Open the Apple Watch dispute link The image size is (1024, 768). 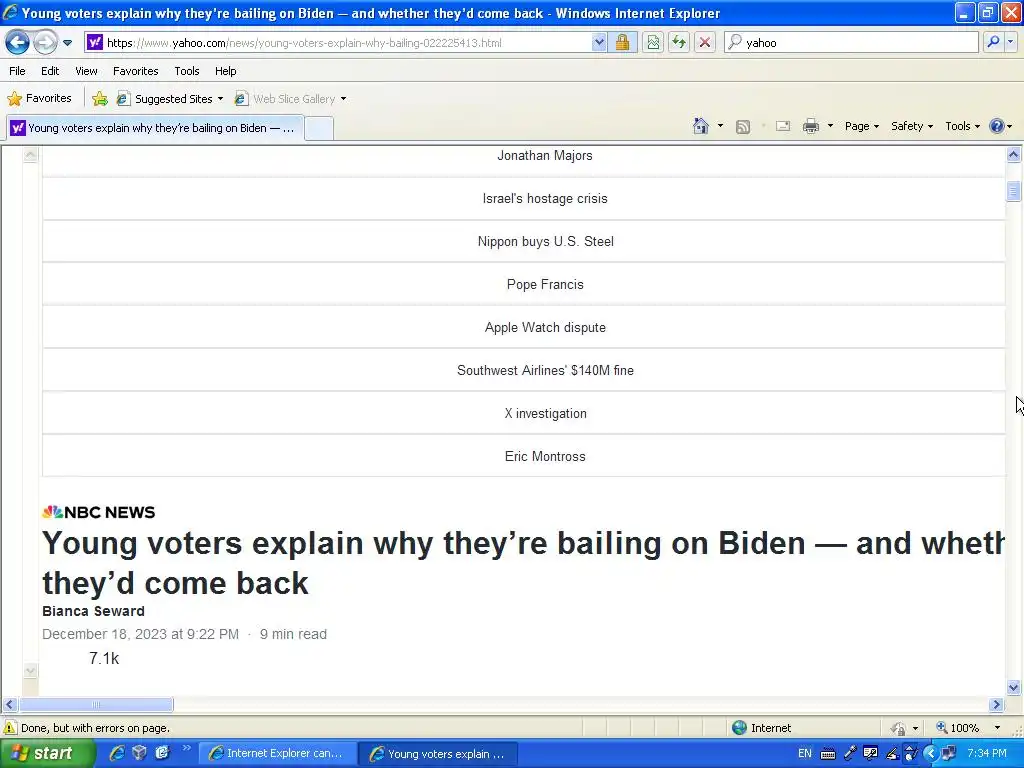[545, 328]
